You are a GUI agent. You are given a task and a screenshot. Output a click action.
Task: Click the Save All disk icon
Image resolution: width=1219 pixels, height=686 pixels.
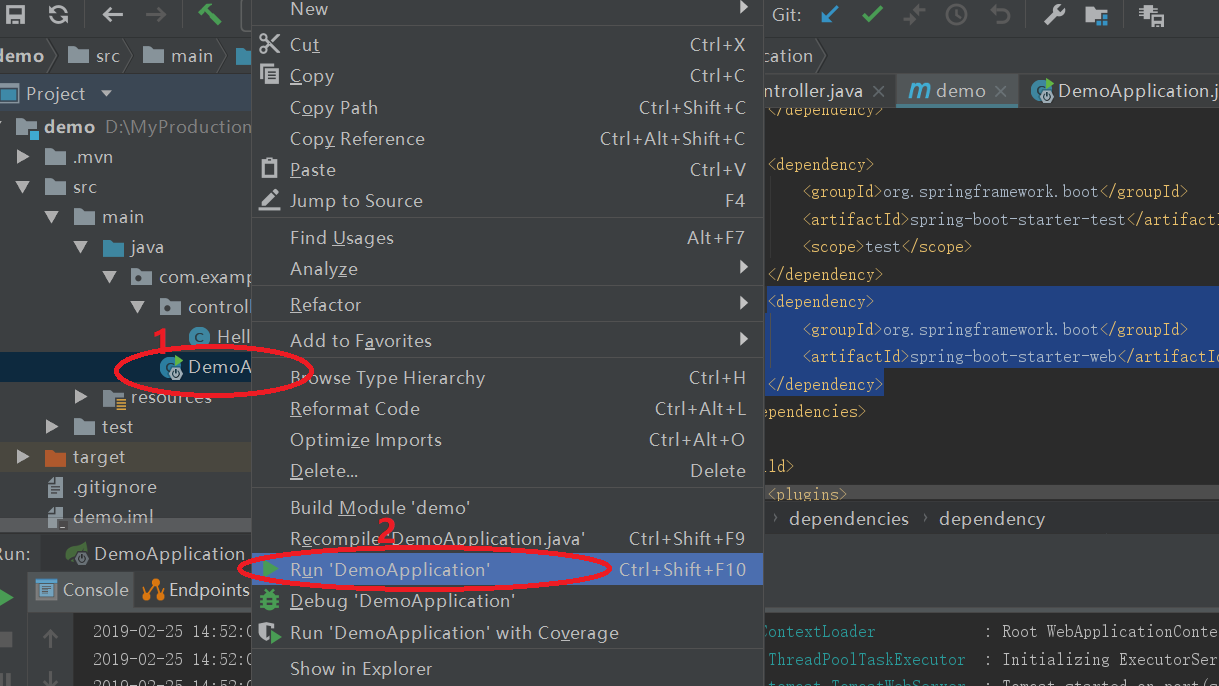(x=16, y=14)
